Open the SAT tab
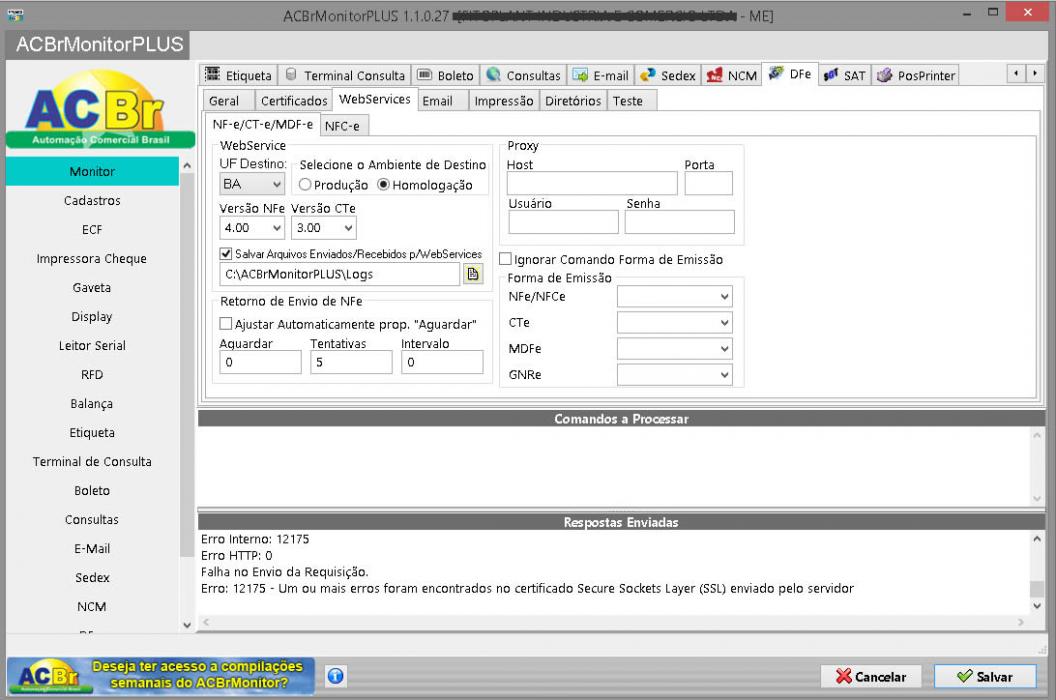Viewport: 1056px width, 700px height. tap(845, 75)
